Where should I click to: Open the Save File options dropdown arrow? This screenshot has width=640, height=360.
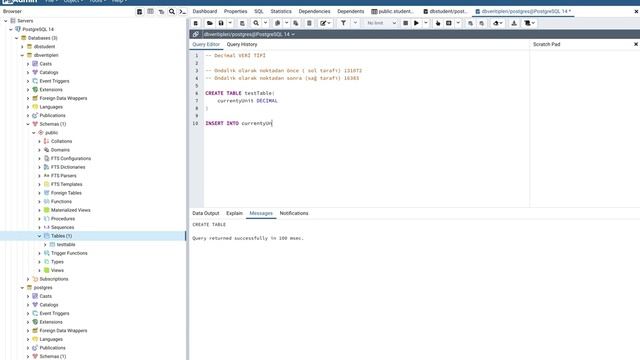coord(230,23)
